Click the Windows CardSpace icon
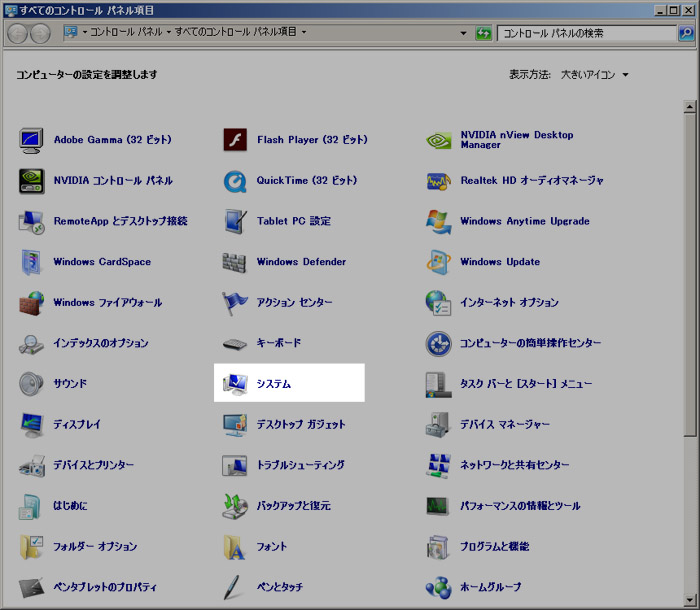 (x=31, y=262)
